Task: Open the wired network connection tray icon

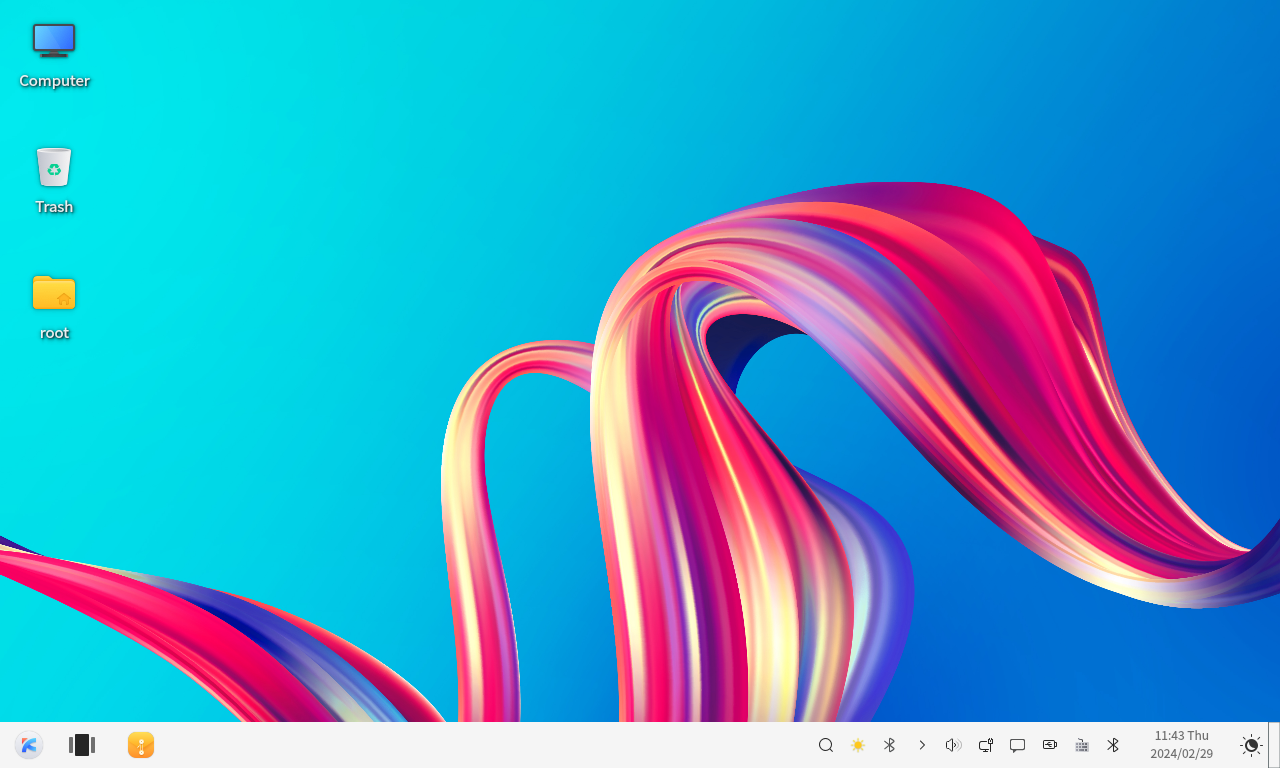Action: click(x=986, y=745)
